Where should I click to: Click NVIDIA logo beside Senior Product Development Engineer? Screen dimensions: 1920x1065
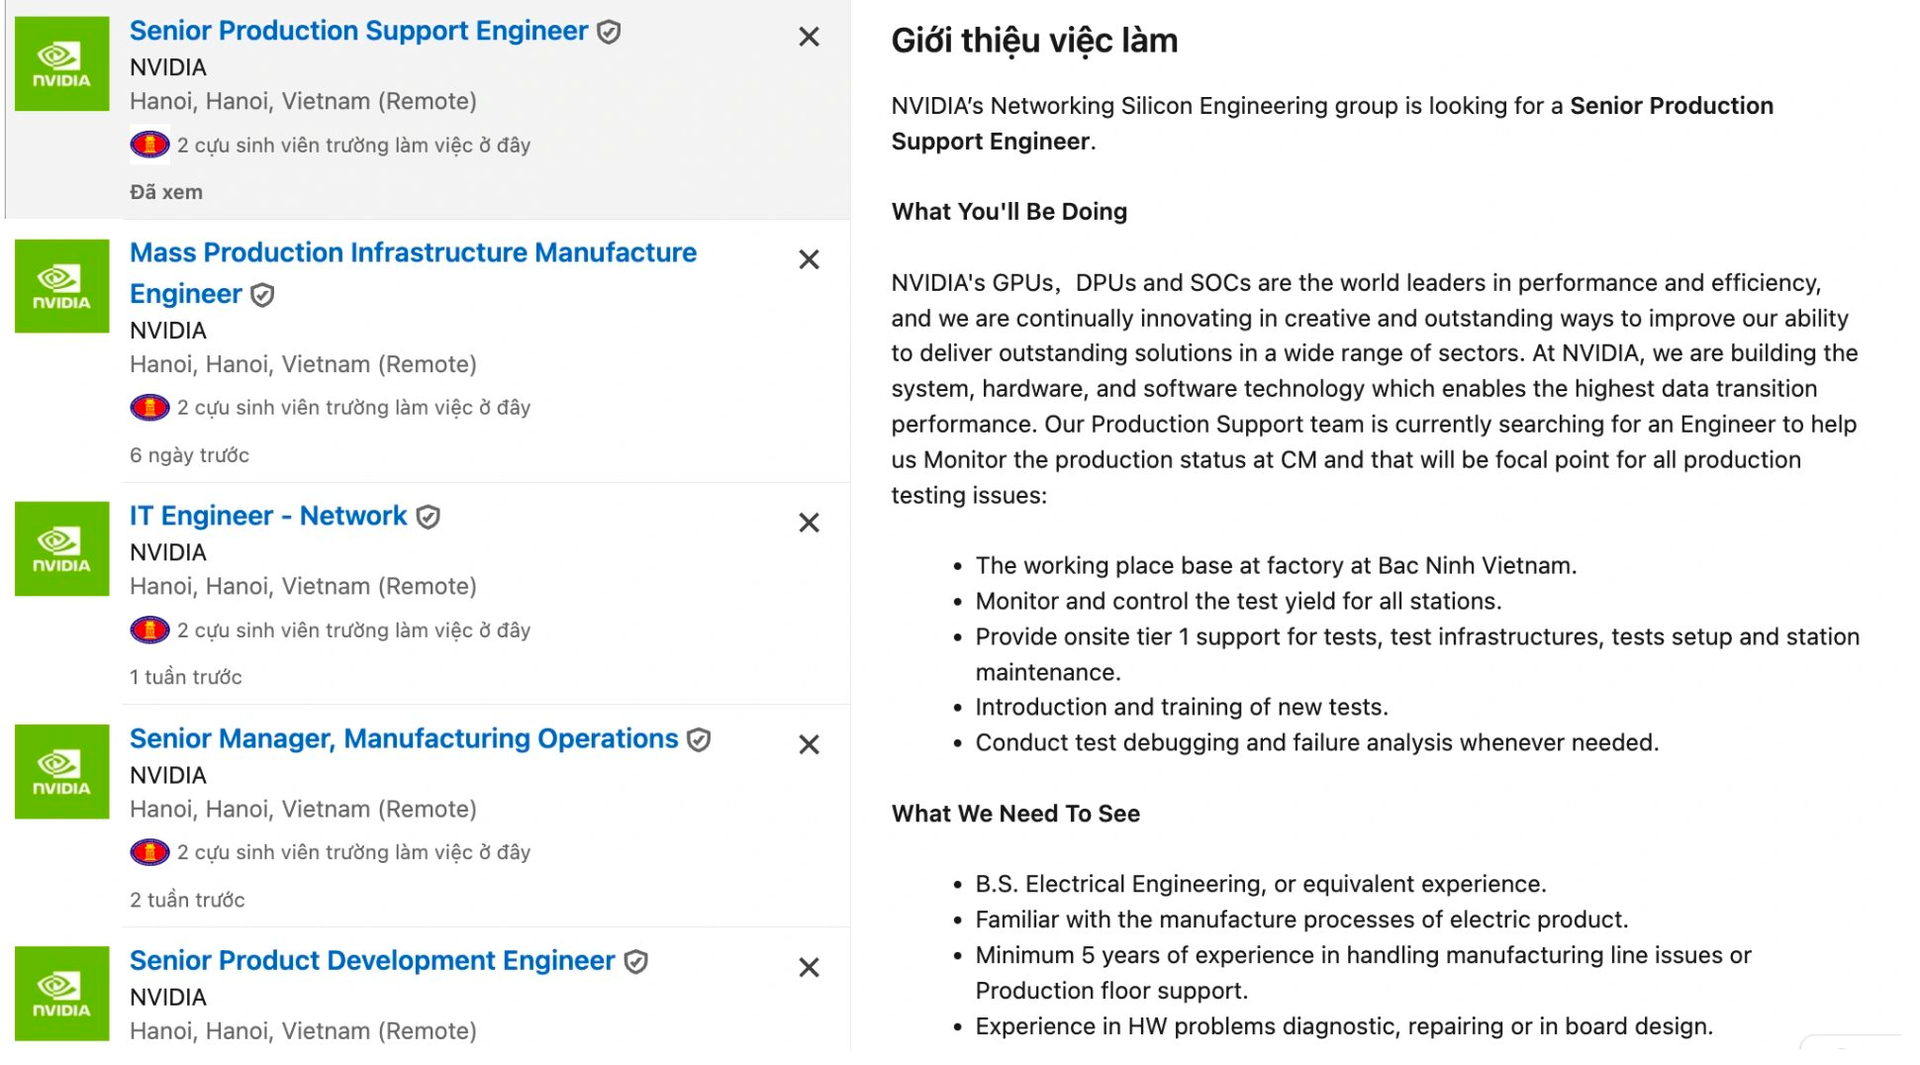click(x=62, y=994)
